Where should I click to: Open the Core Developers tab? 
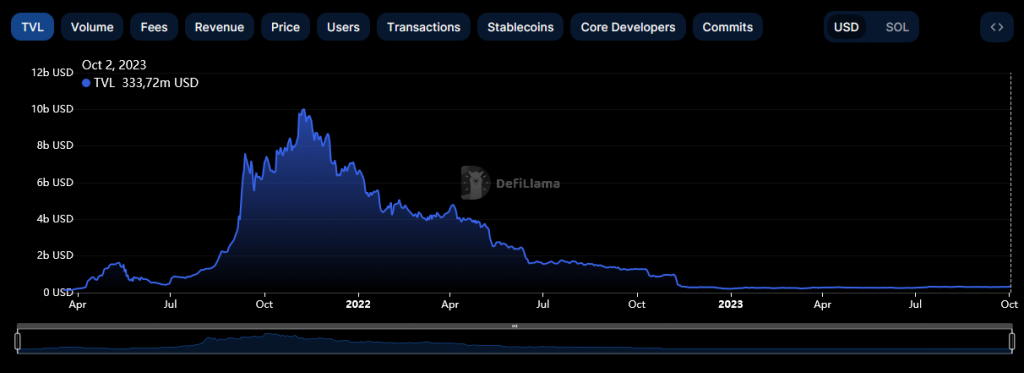(628, 27)
